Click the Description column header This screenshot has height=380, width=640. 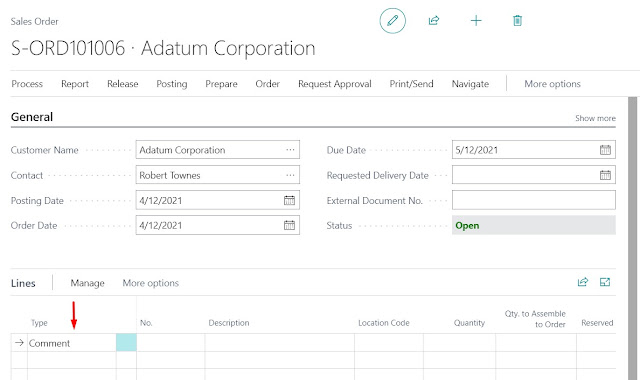pos(229,323)
